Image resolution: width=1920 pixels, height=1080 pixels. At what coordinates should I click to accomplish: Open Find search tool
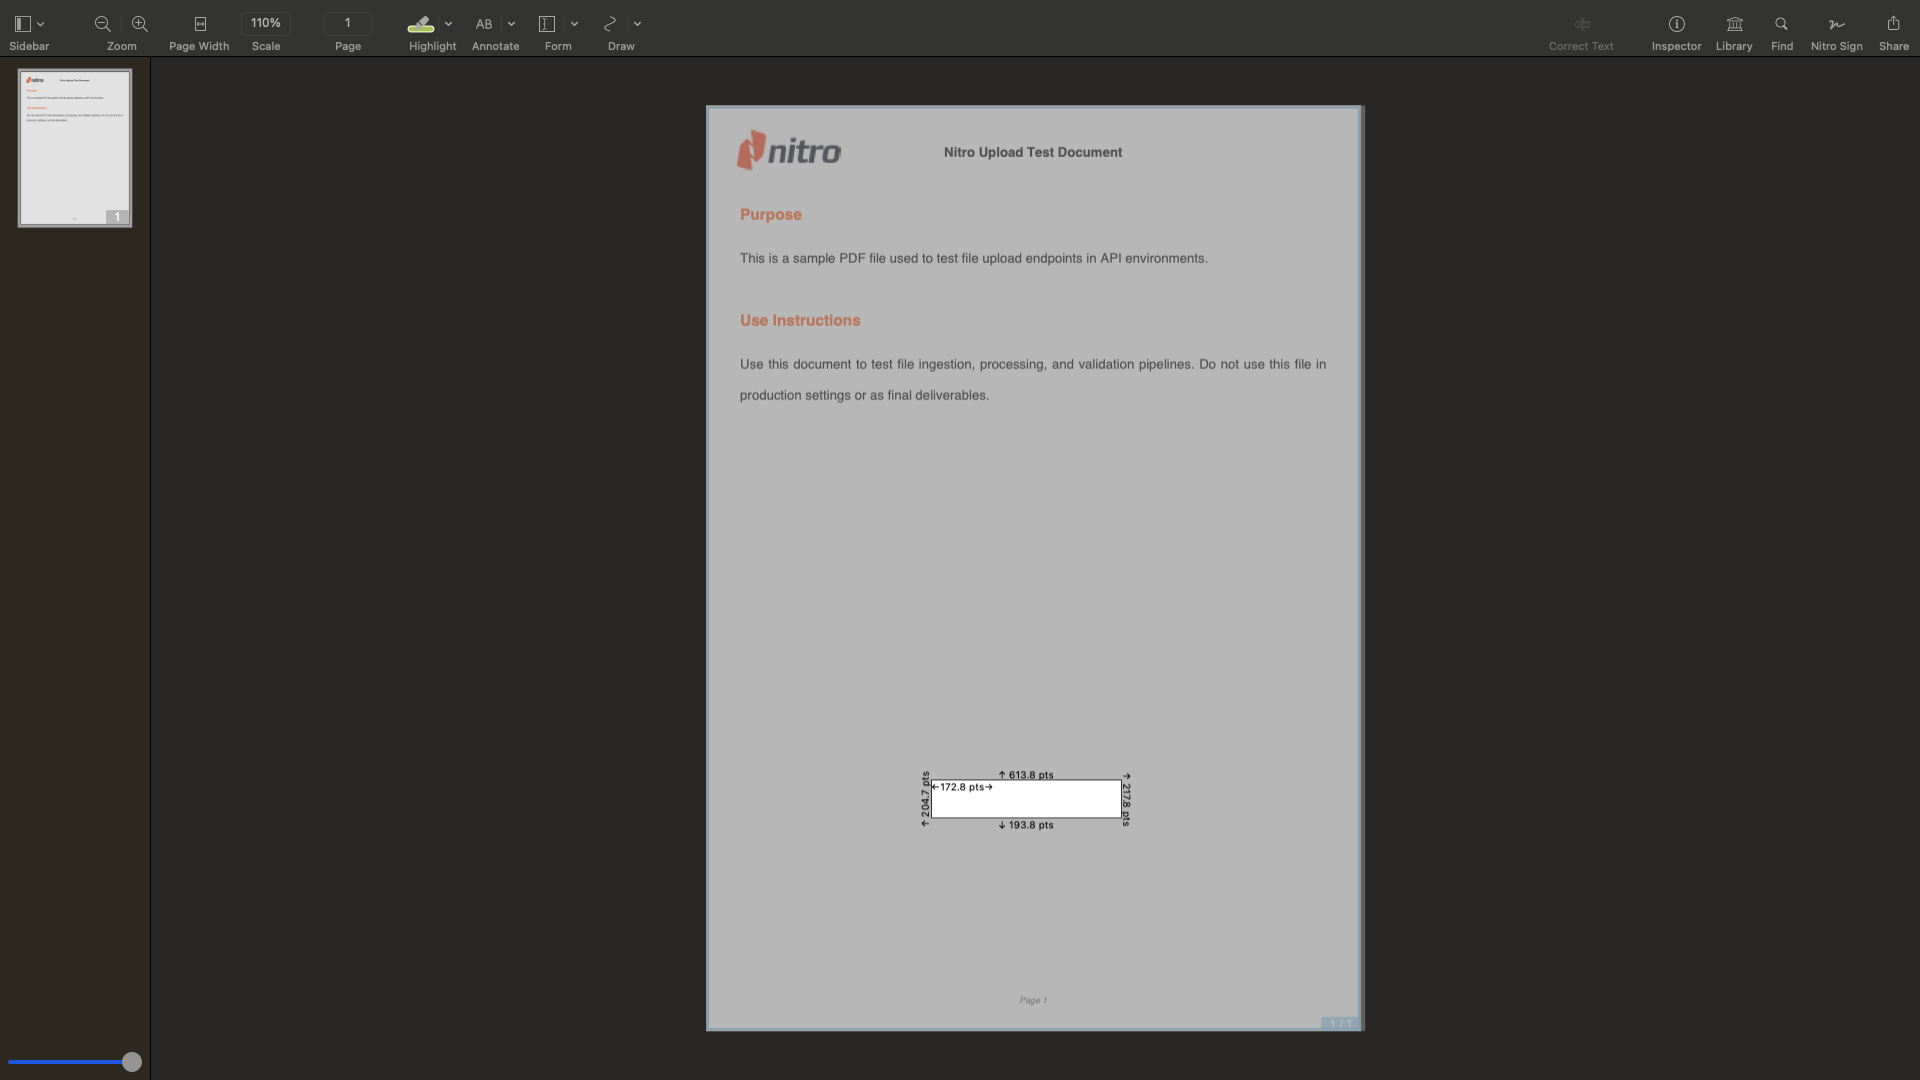[x=1781, y=24]
